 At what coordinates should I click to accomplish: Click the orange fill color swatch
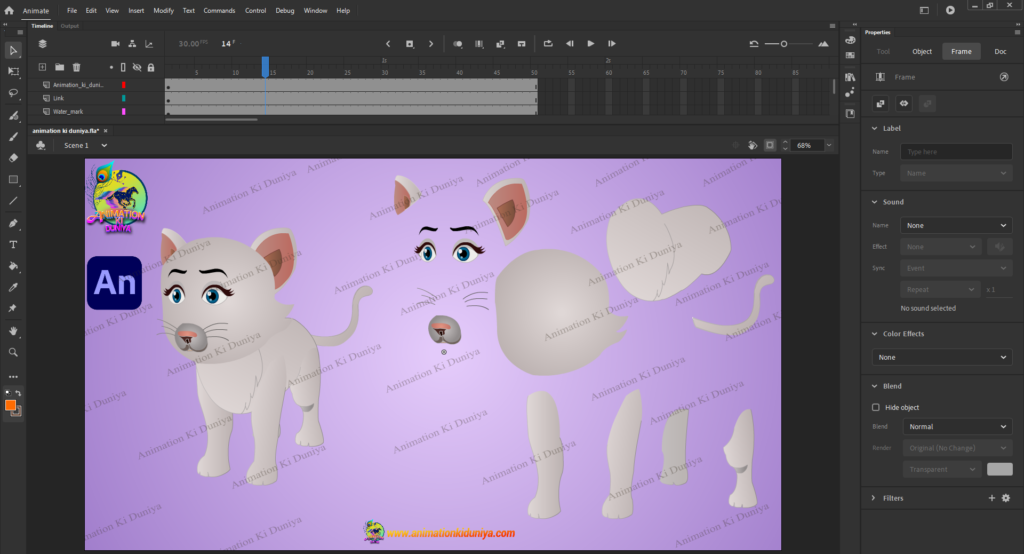pyautogui.click(x=10, y=406)
